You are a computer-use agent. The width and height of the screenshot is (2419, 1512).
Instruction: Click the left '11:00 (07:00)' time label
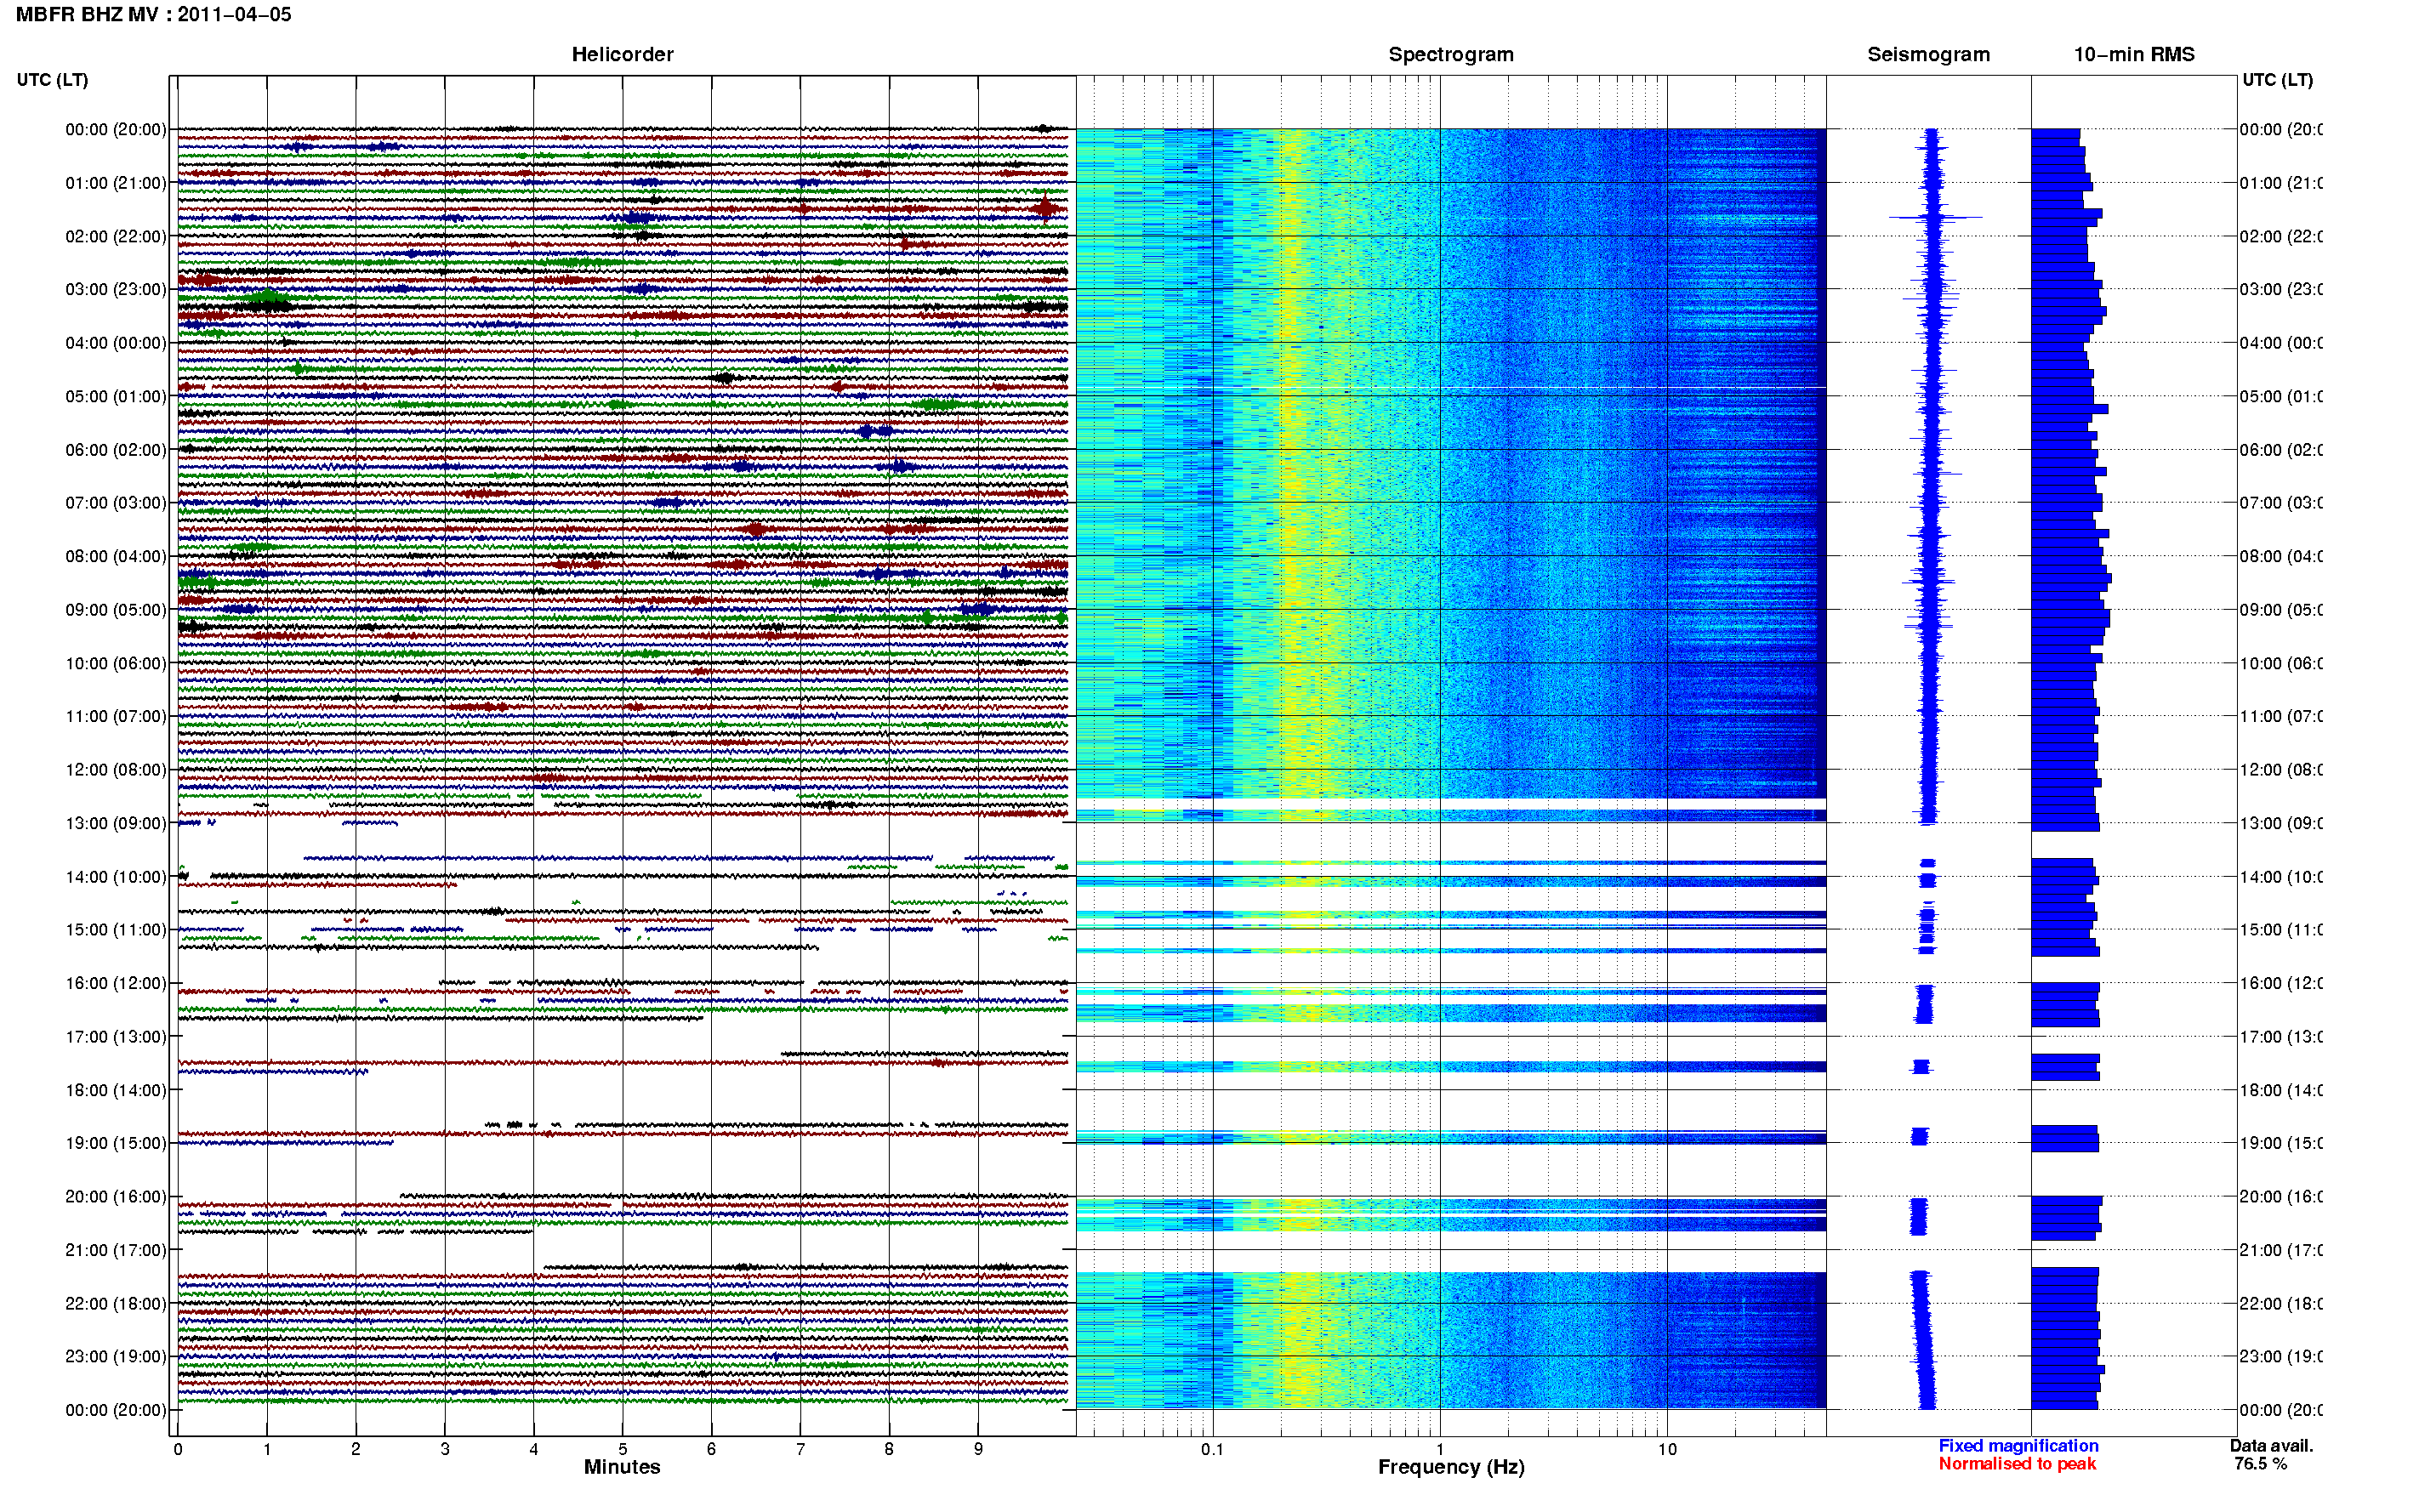[116, 717]
